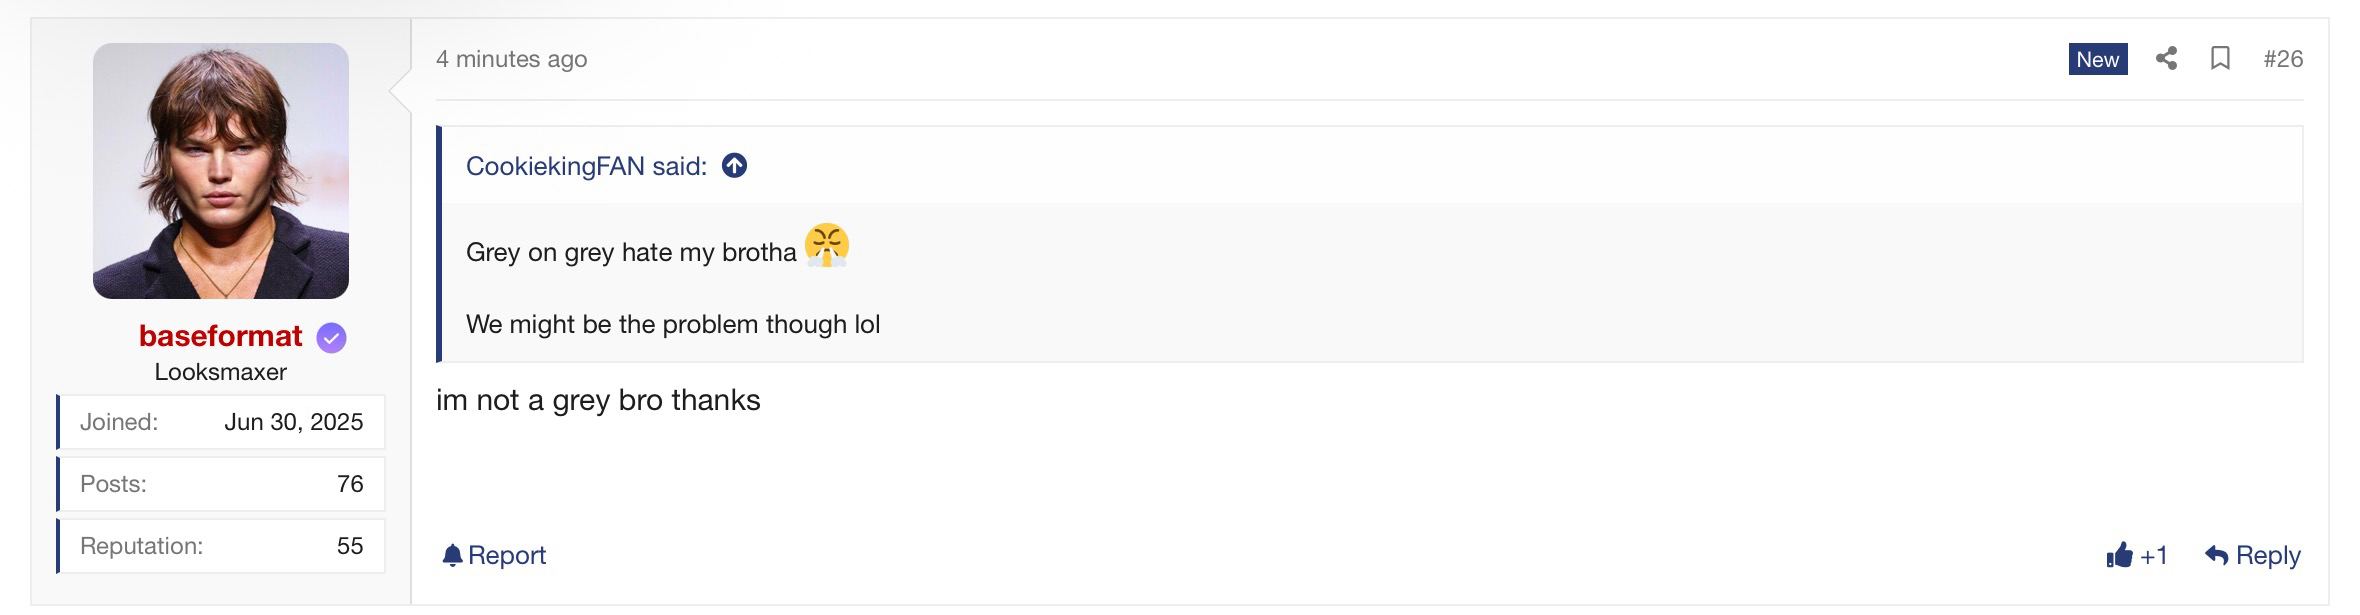Open the #26 post permalink
The image size is (2360, 615).
(x=2283, y=59)
